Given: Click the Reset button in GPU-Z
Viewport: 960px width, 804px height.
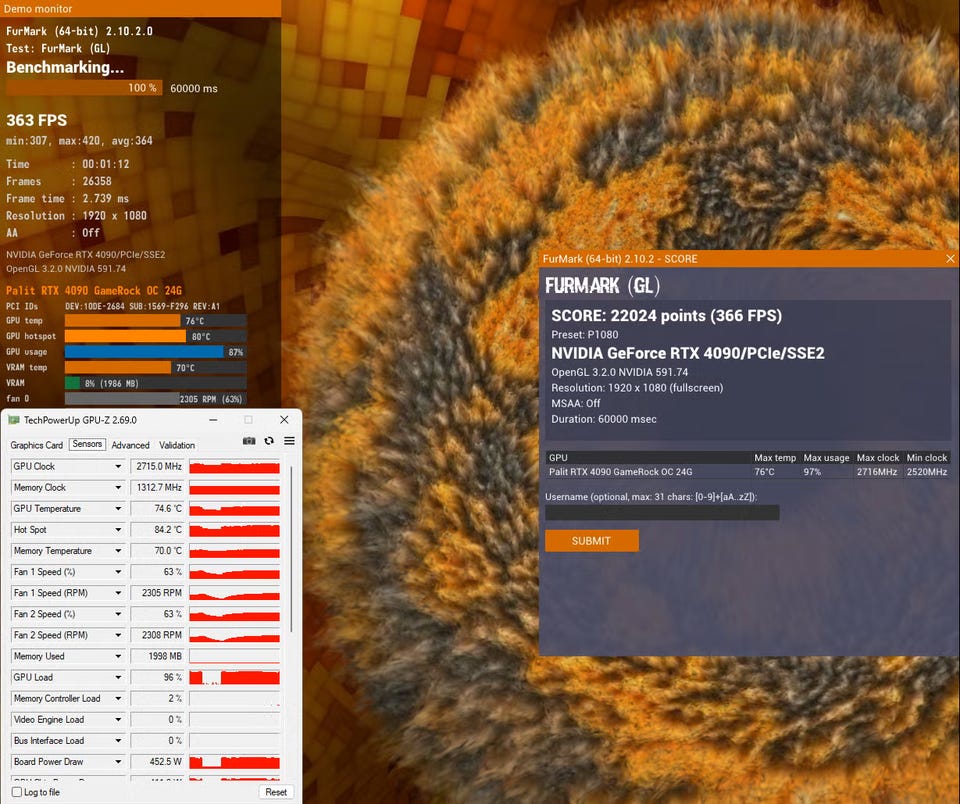Looking at the screenshot, I should point(276,792).
